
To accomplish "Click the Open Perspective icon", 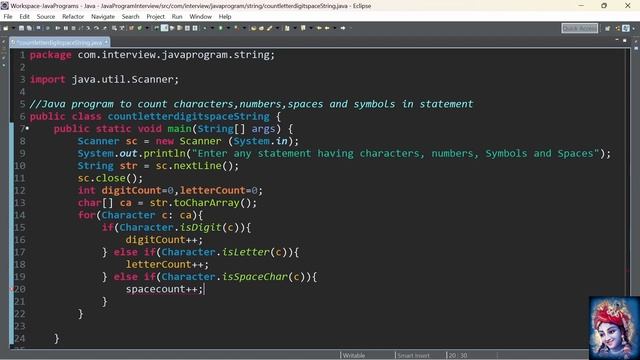I will (608, 28).
